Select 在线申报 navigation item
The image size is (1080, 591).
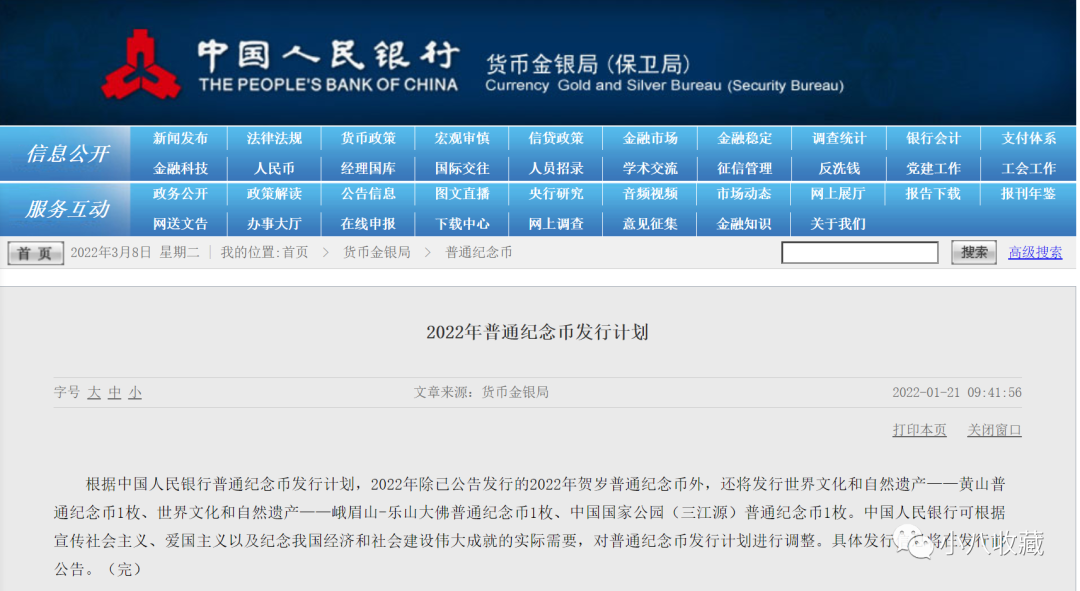(368, 224)
